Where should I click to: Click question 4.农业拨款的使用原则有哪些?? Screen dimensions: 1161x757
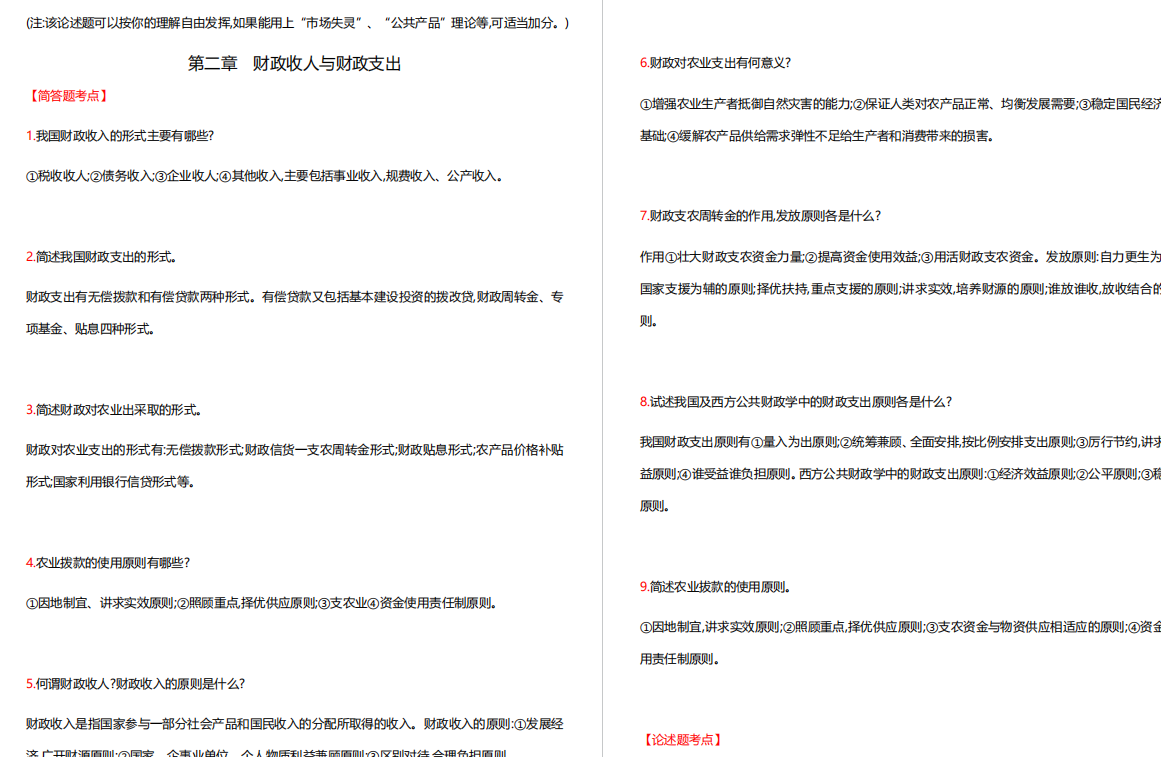pos(108,563)
